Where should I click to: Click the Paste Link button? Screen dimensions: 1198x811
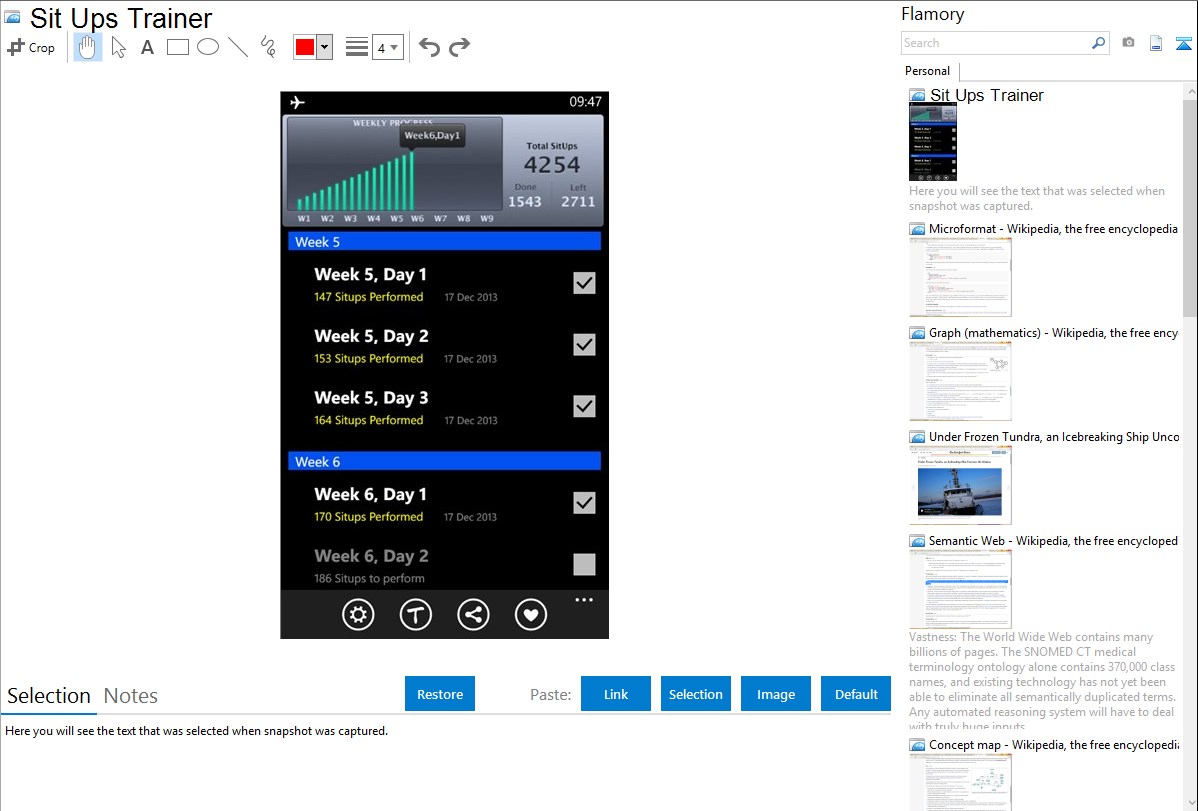(616, 694)
